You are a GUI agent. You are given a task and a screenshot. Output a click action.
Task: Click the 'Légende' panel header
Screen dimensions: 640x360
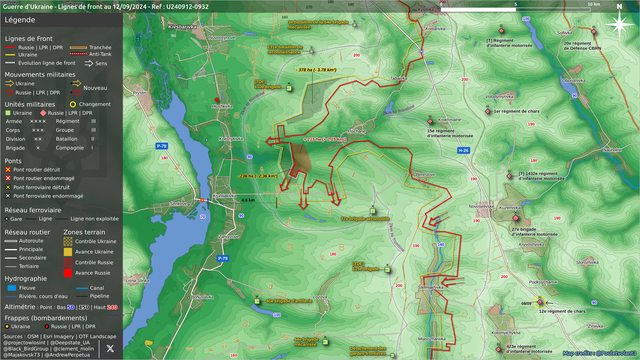(20, 20)
